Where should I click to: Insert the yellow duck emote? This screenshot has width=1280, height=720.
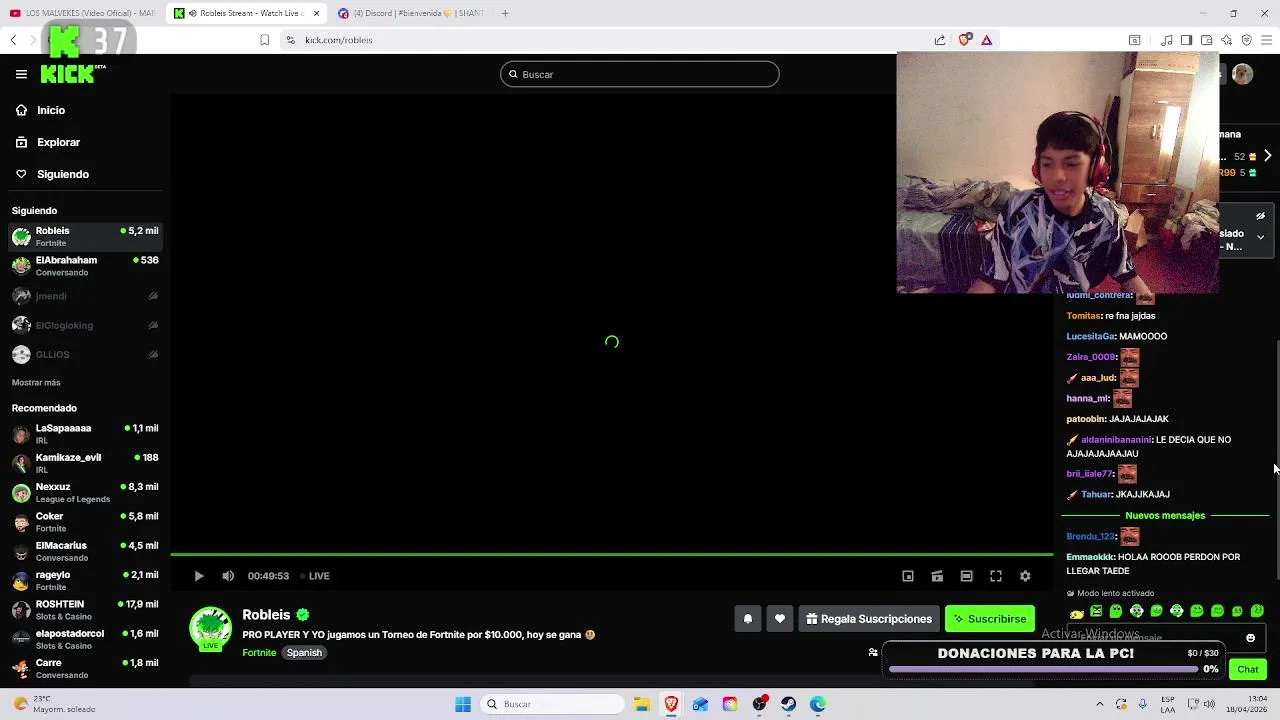click(x=1076, y=612)
